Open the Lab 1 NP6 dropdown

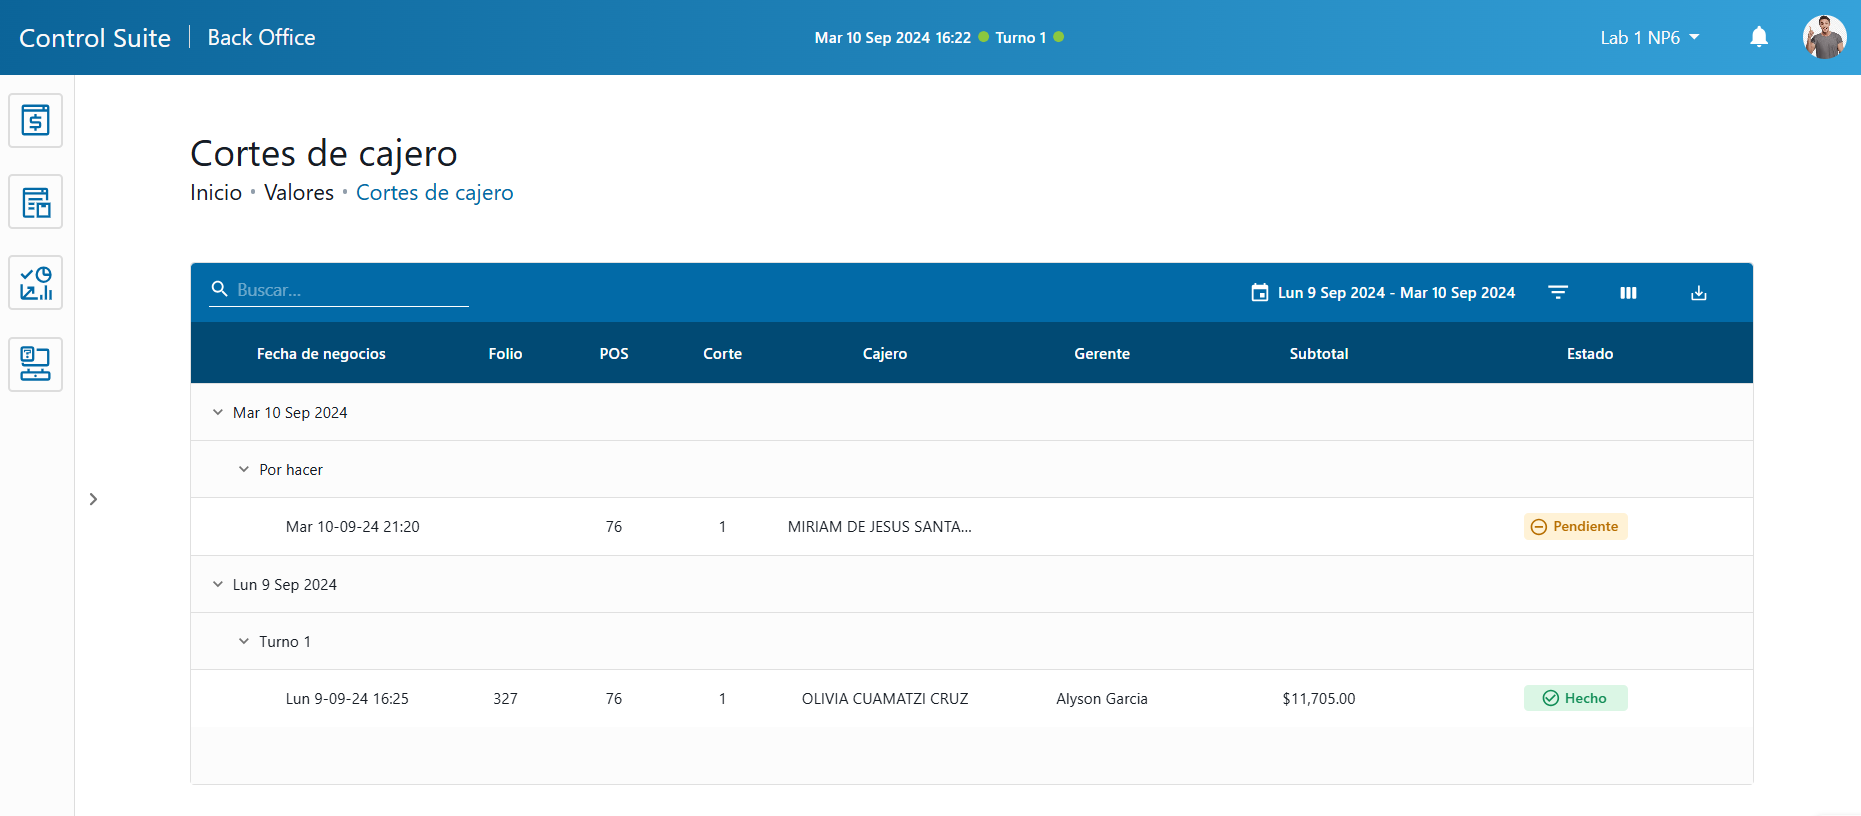pos(1649,38)
